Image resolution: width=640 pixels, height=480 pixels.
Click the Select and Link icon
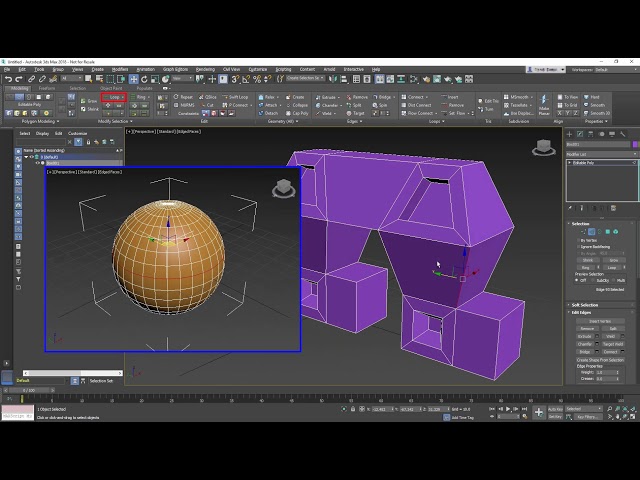pyautogui.click(x=31, y=79)
